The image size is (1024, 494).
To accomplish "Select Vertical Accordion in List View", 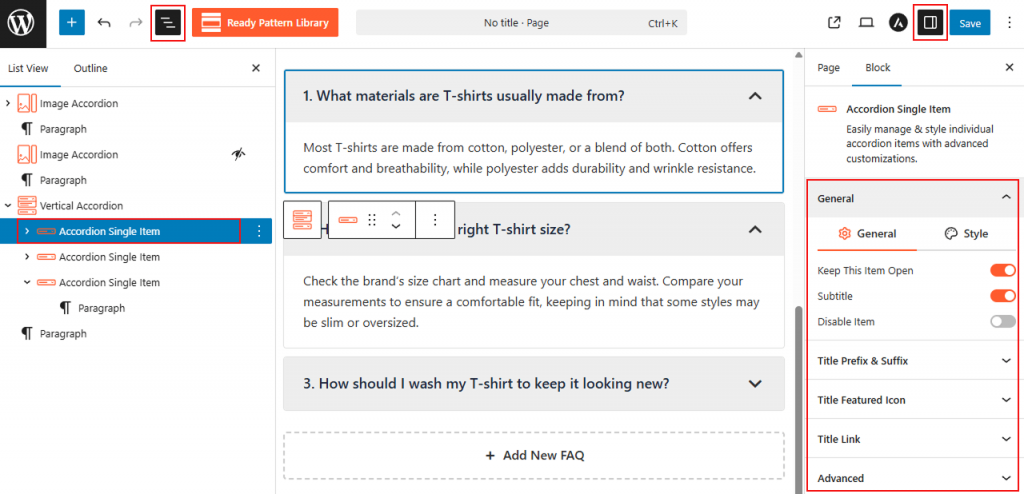I will (x=81, y=206).
